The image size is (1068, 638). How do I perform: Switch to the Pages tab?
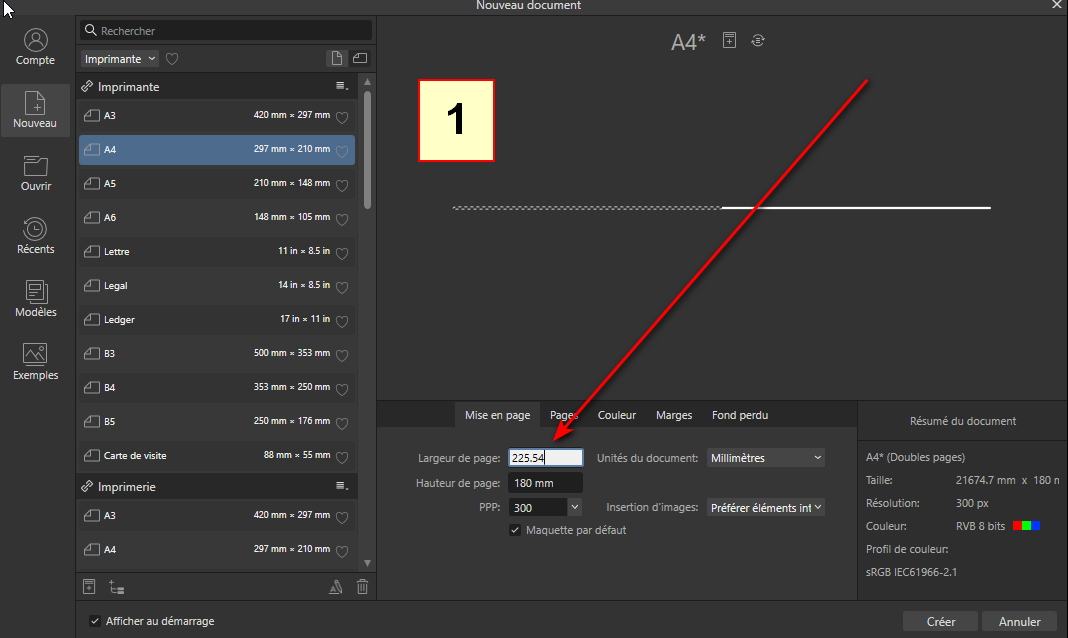[x=563, y=415]
